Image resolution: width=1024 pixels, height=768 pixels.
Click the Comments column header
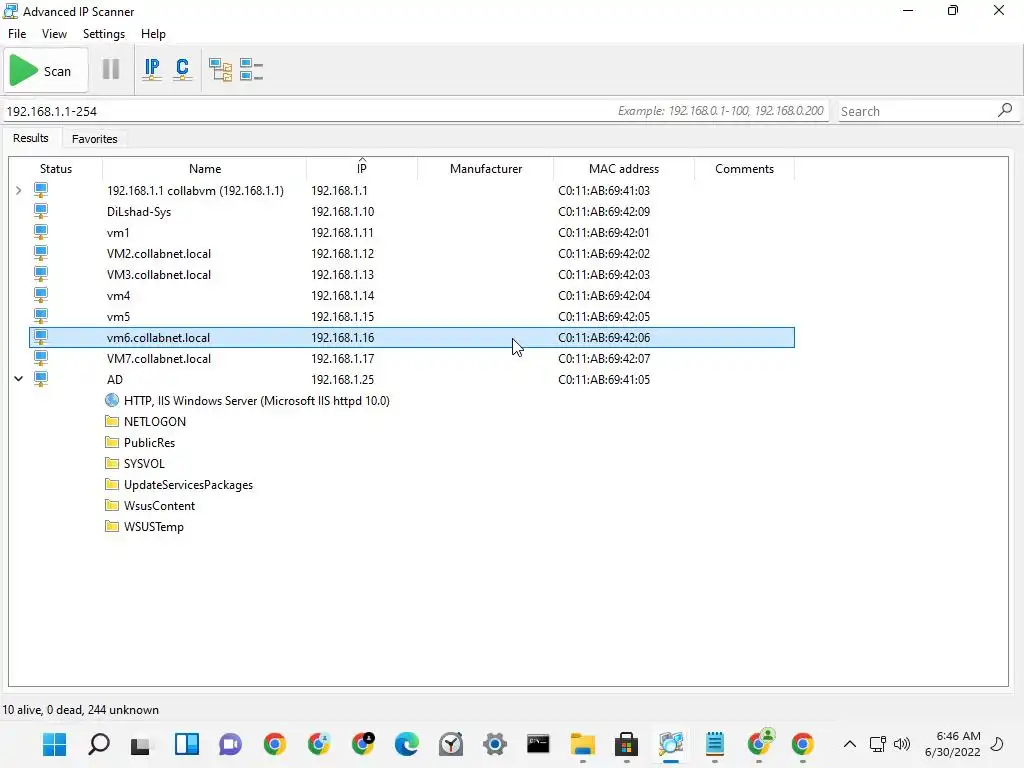tap(744, 168)
